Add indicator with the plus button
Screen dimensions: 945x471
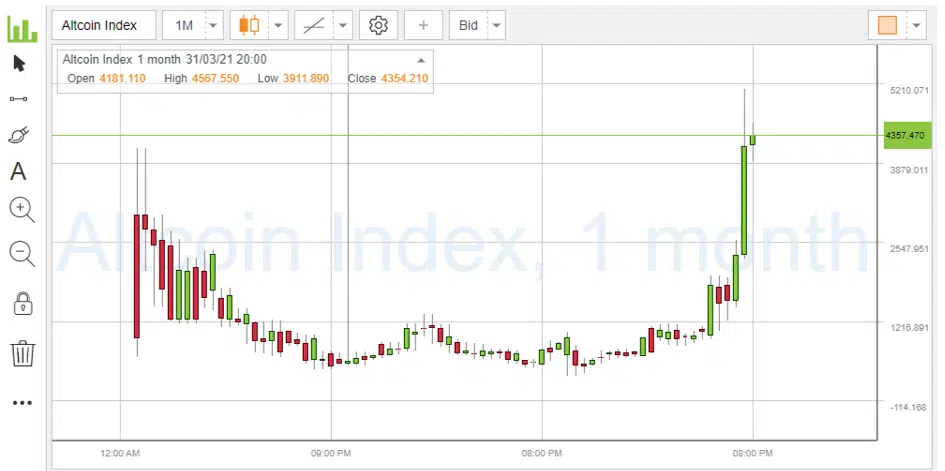pos(423,25)
